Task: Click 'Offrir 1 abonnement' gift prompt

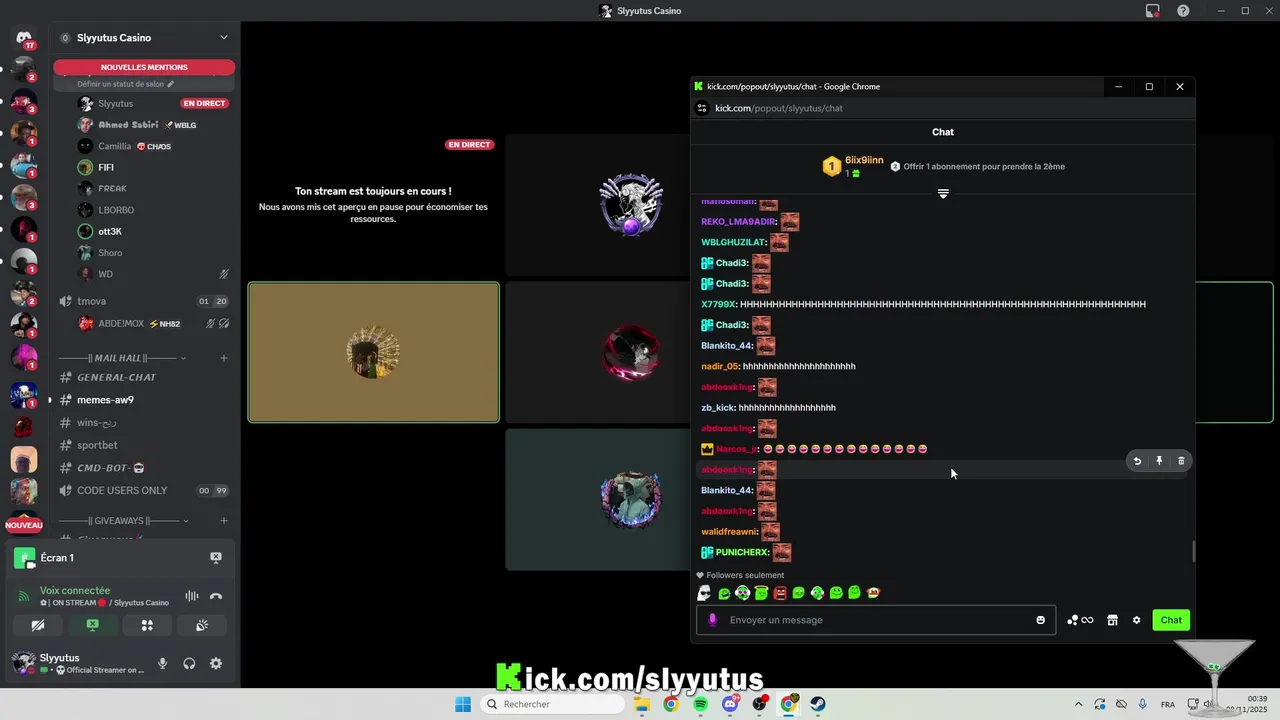Action: tap(977, 167)
